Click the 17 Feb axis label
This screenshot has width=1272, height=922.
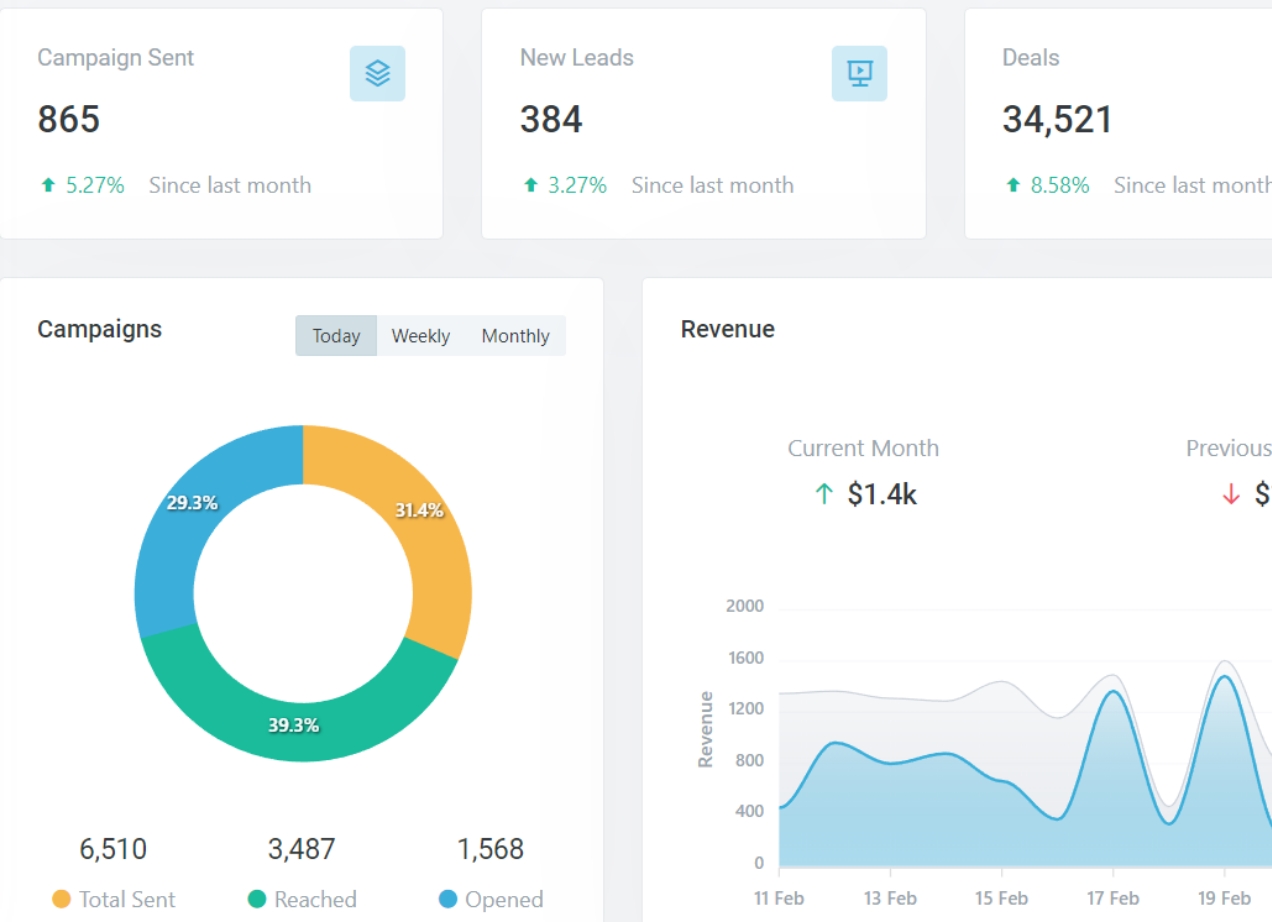pyautogui.click(x=1113, y=898)
